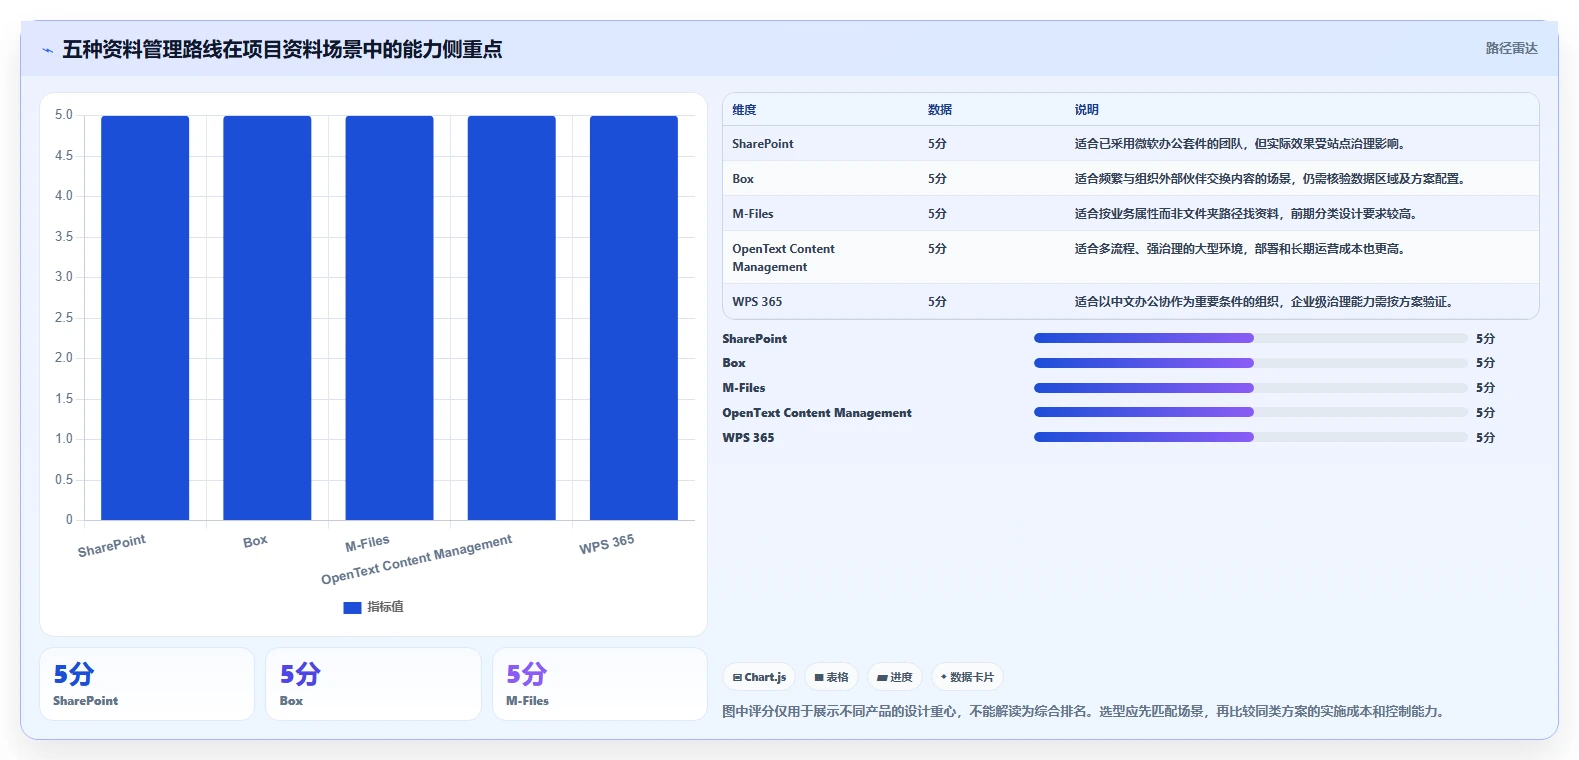Open the SharePoint 5分 data card
Screen dimensions: 1579x760
pos(147,684)
